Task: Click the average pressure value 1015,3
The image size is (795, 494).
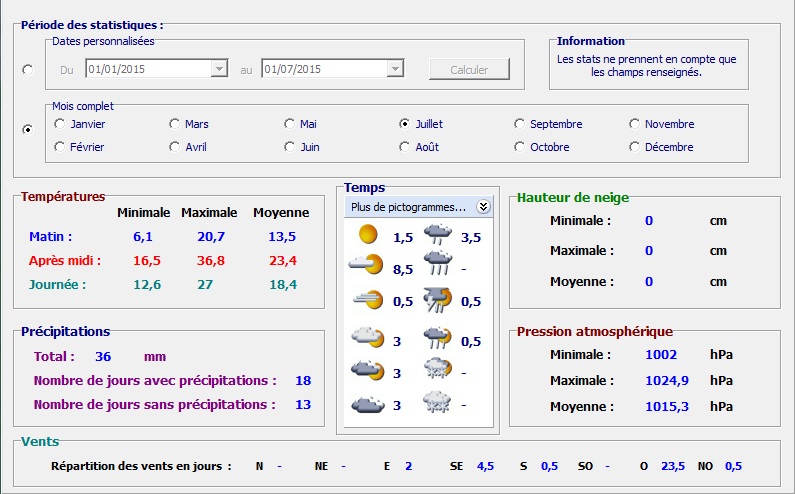Action: [667, 406]
